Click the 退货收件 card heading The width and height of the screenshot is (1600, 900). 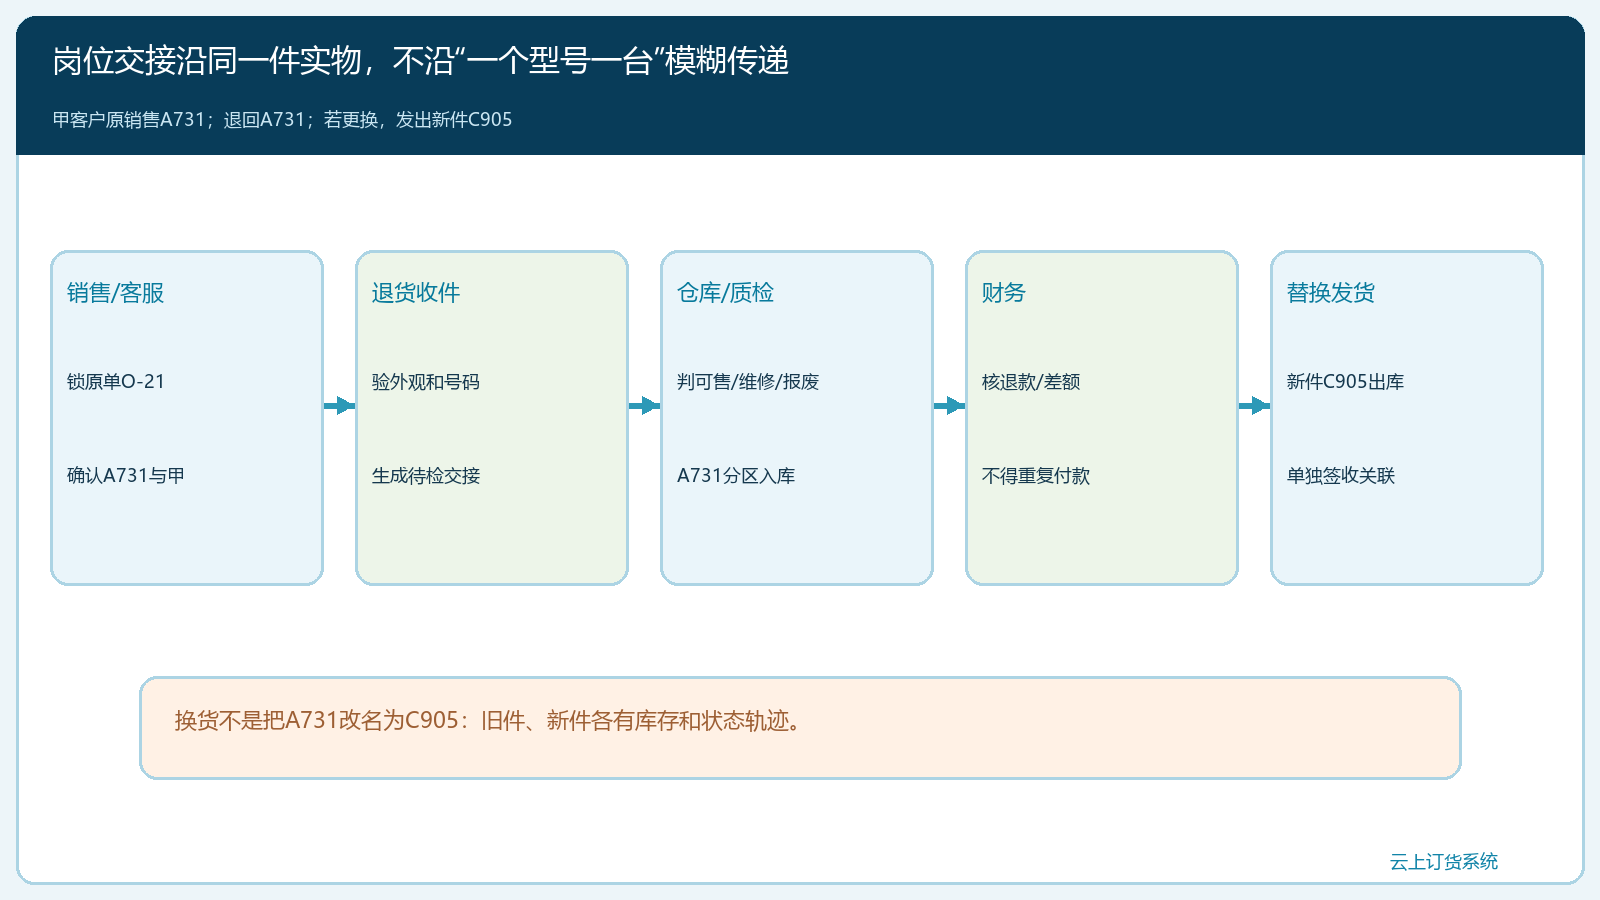coord(416,293)
